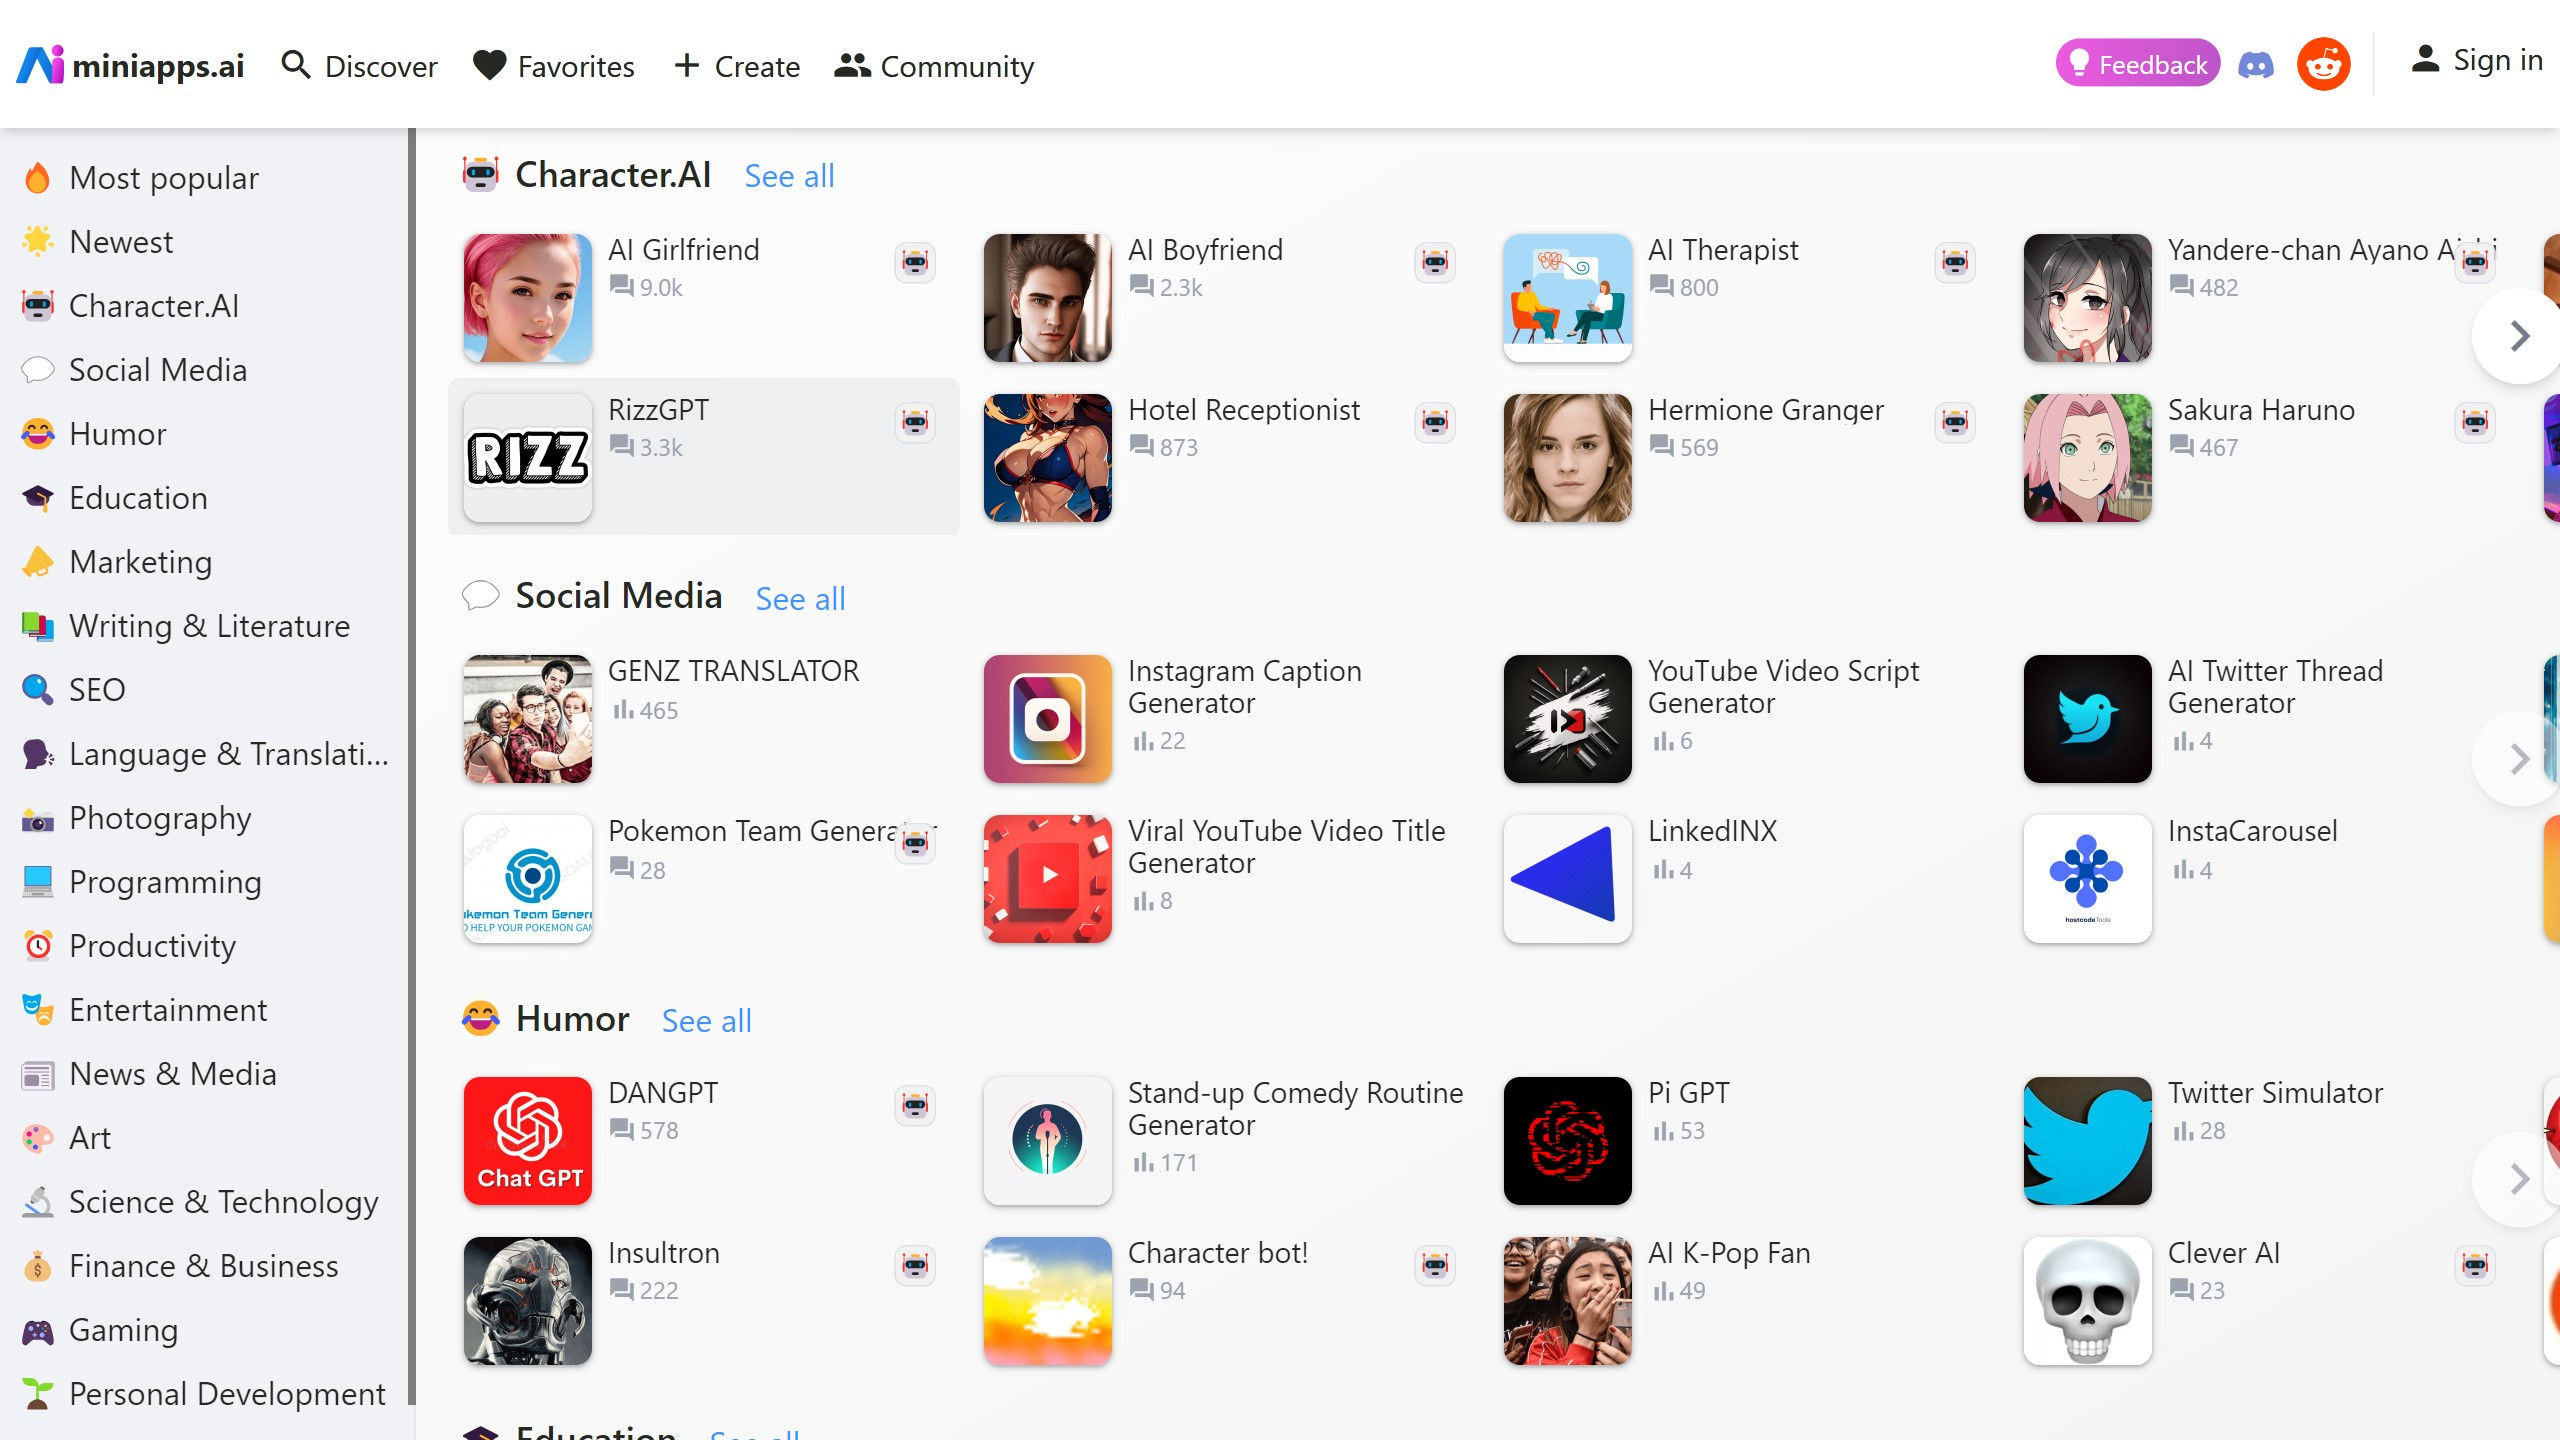
Task: Expand Social Media row with right arrow
Action: 2518,759
